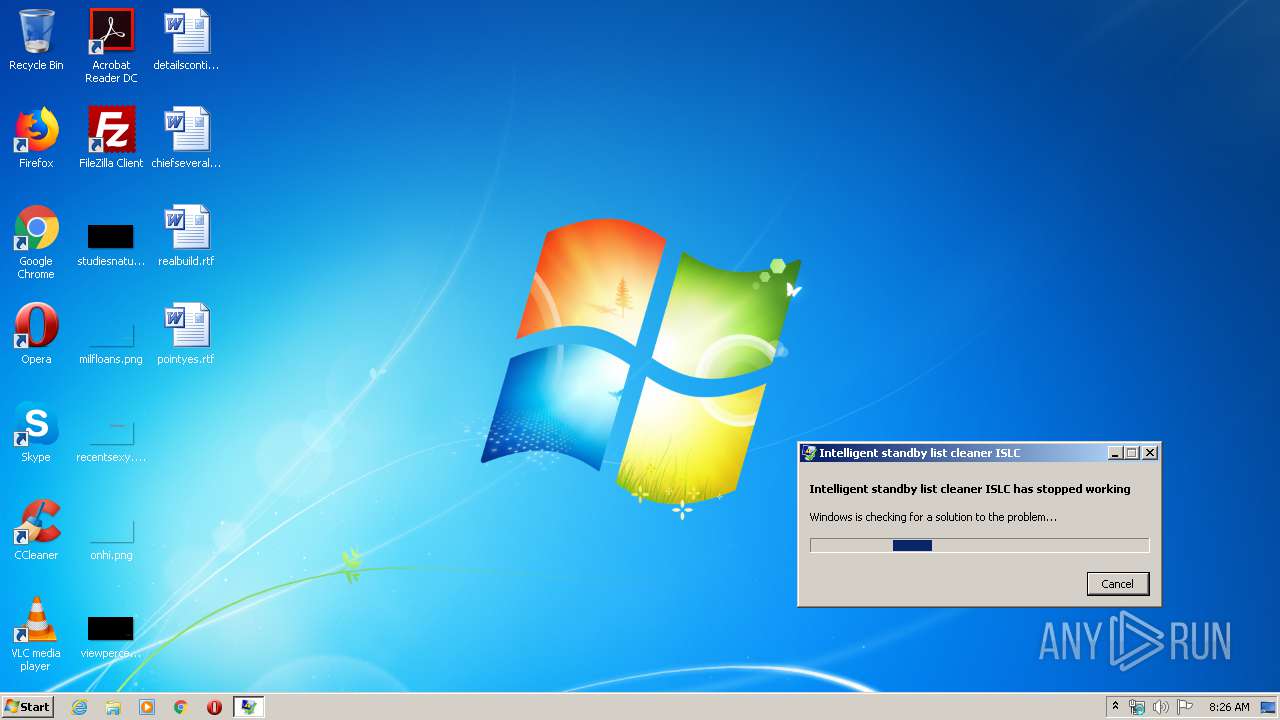The height and width of the screenshot is (720, 1280).
Task: Launch Acrobat Reader DC shortcut
Action: coord(111,46)
